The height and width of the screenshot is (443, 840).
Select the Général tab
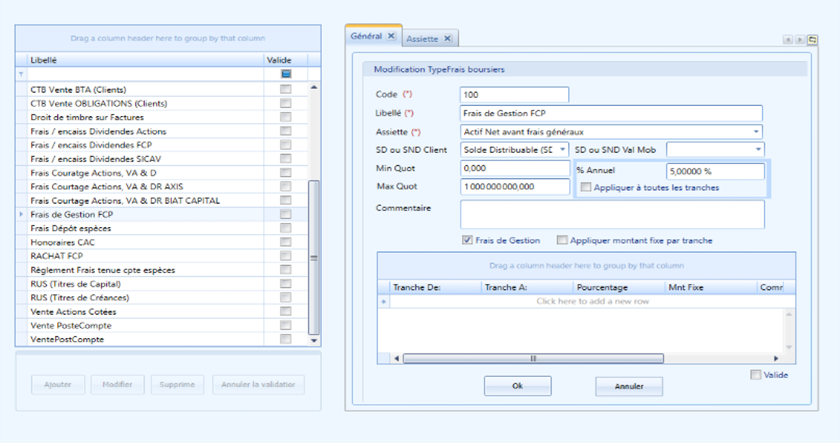point(366,36)
